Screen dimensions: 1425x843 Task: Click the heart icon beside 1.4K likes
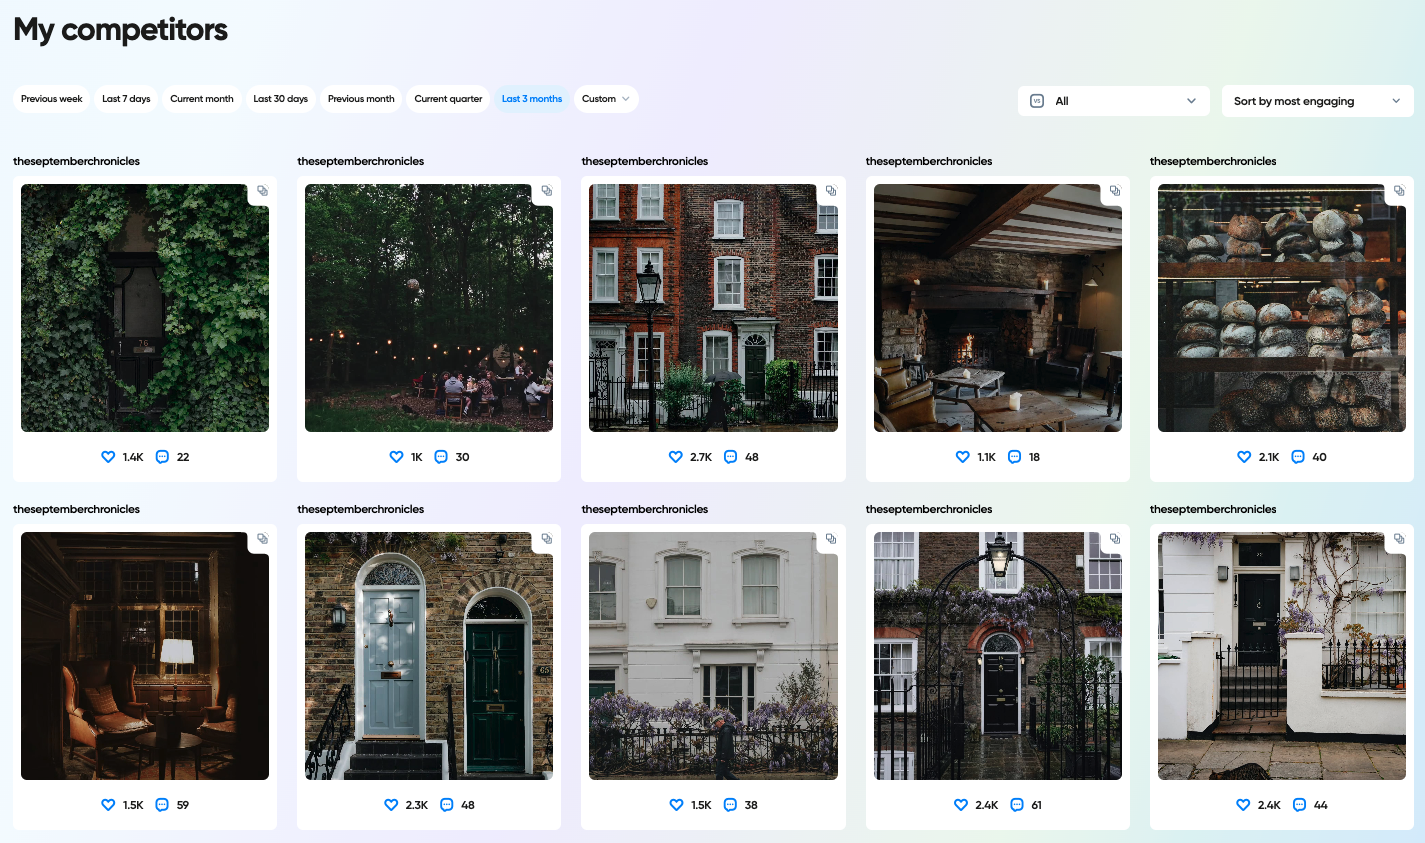coord(108,457)
